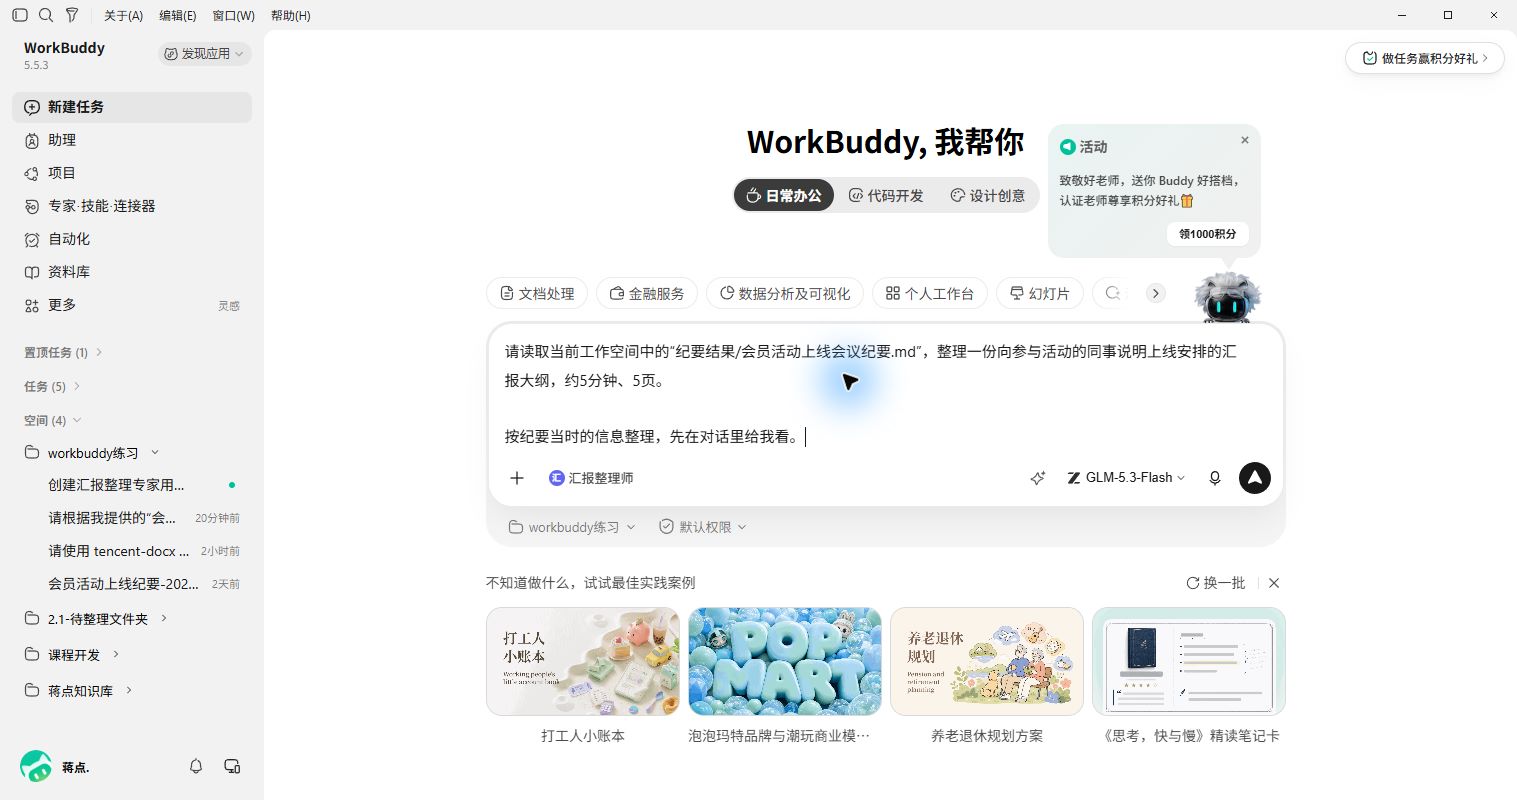Switch to the 设计创意 tab

click(x=987, y=196)
